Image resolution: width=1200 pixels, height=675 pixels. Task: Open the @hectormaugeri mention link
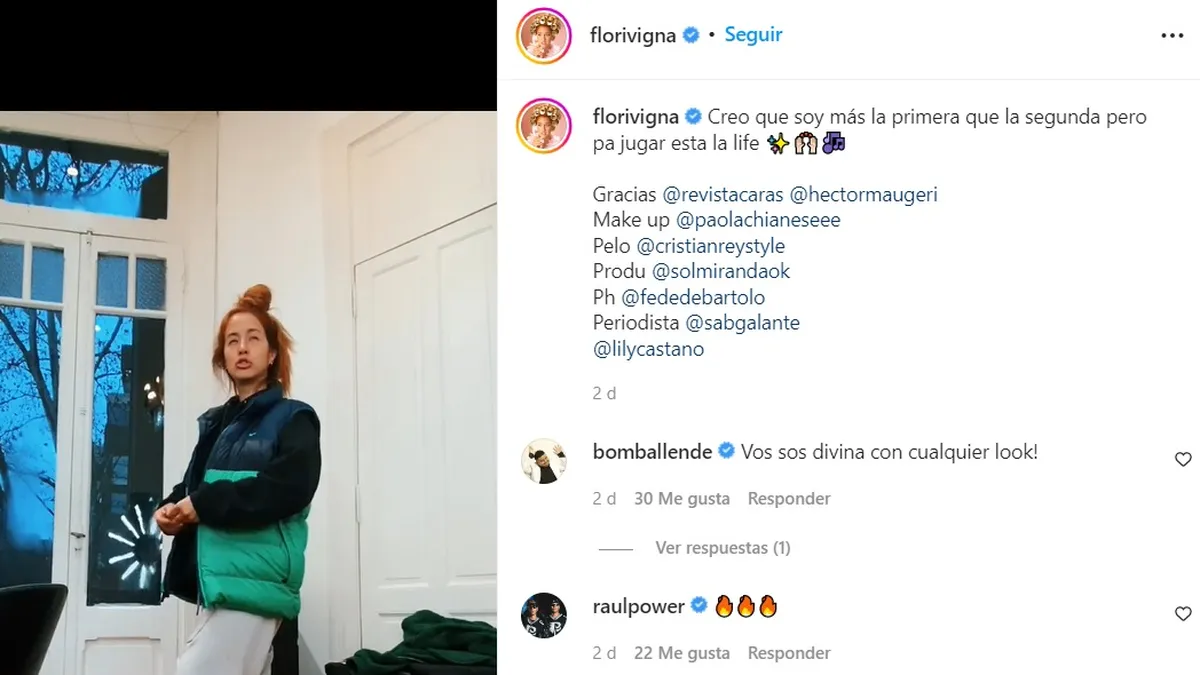pos(863,194)
